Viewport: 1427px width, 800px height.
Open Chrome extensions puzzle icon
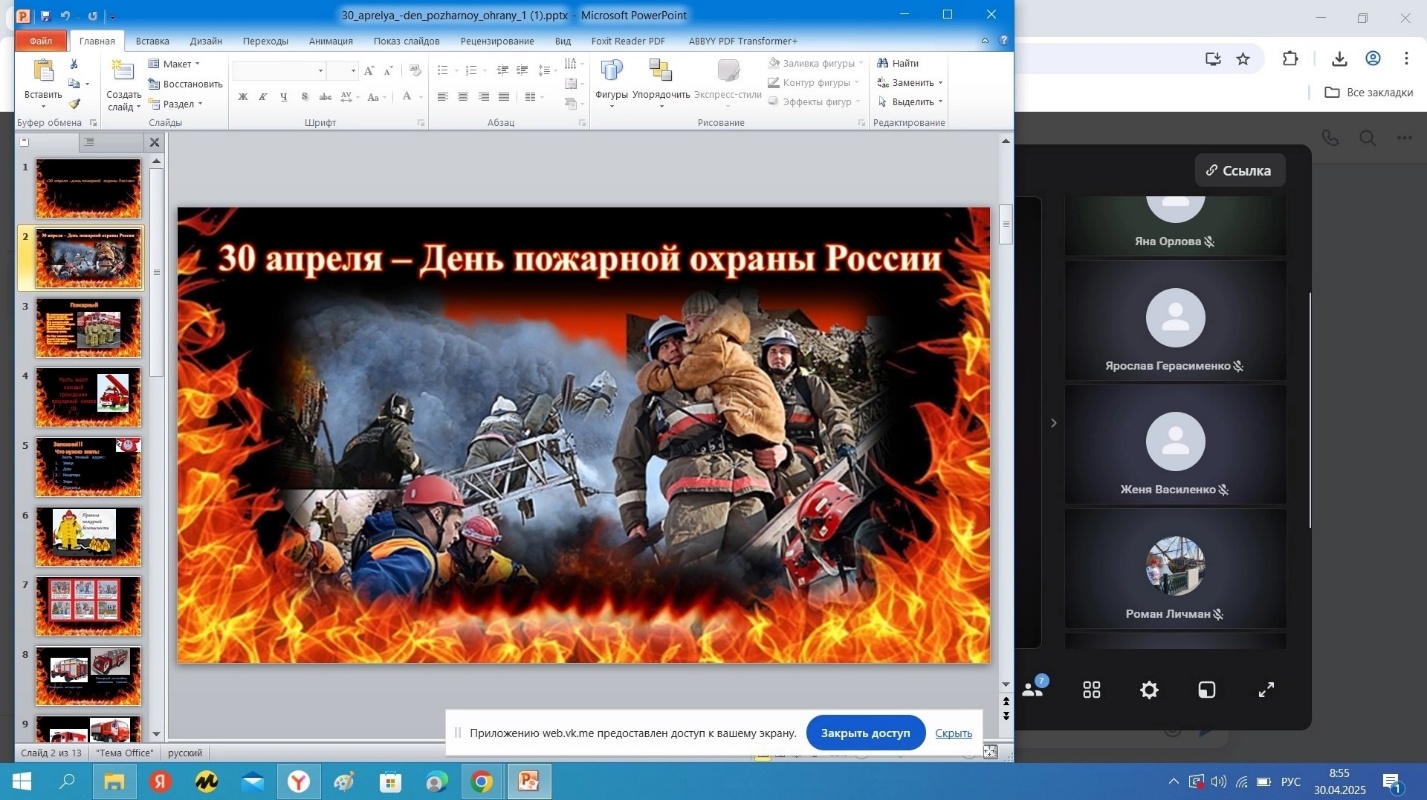[x=1290, y=59]
